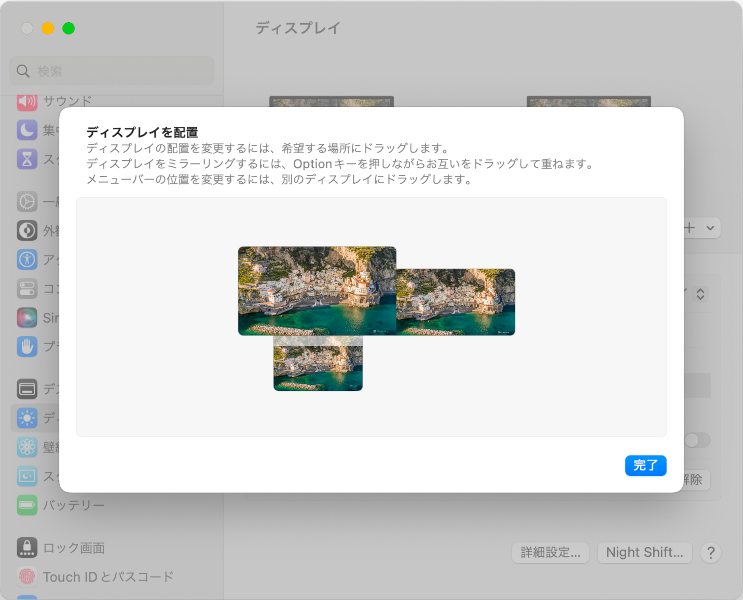This screenshot has height=600, width=743.
Task: Open General gear icon in sidebar
Action: pyautogui.click(x=27, y=202)
